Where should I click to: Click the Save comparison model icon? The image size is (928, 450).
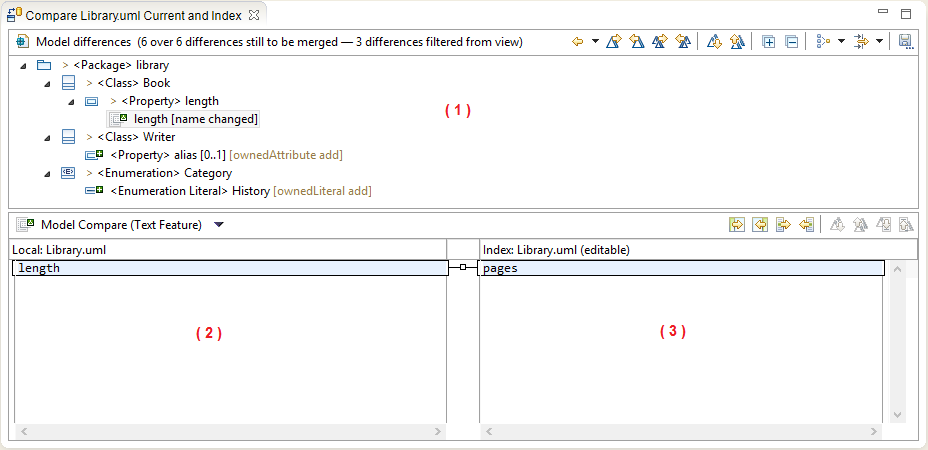[x=905, y=42]
